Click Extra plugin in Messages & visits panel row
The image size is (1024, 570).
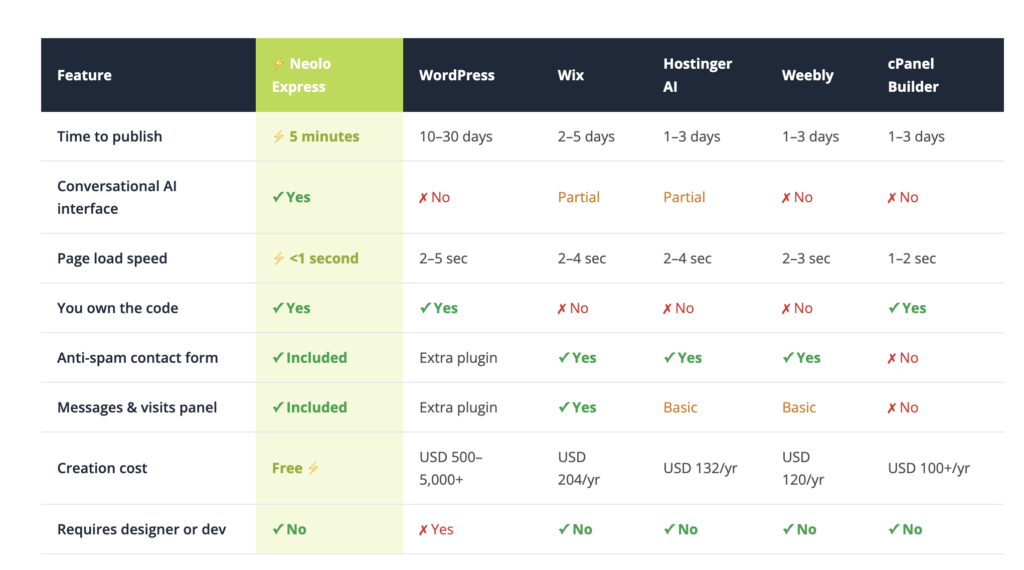[458, 408]
